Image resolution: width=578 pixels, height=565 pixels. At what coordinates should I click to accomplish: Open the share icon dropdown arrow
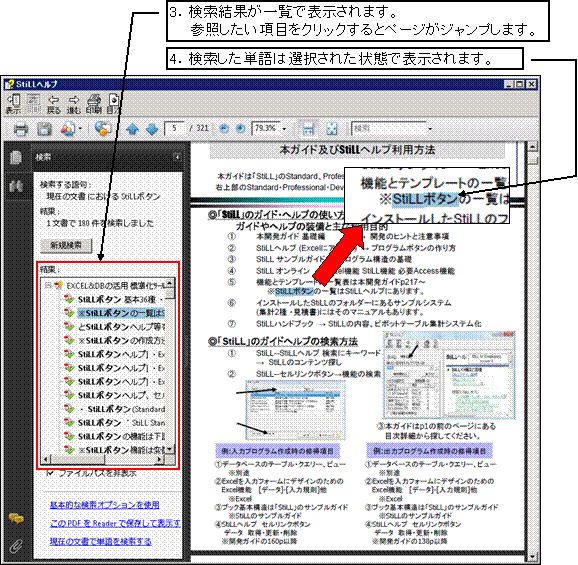(80, 129)
